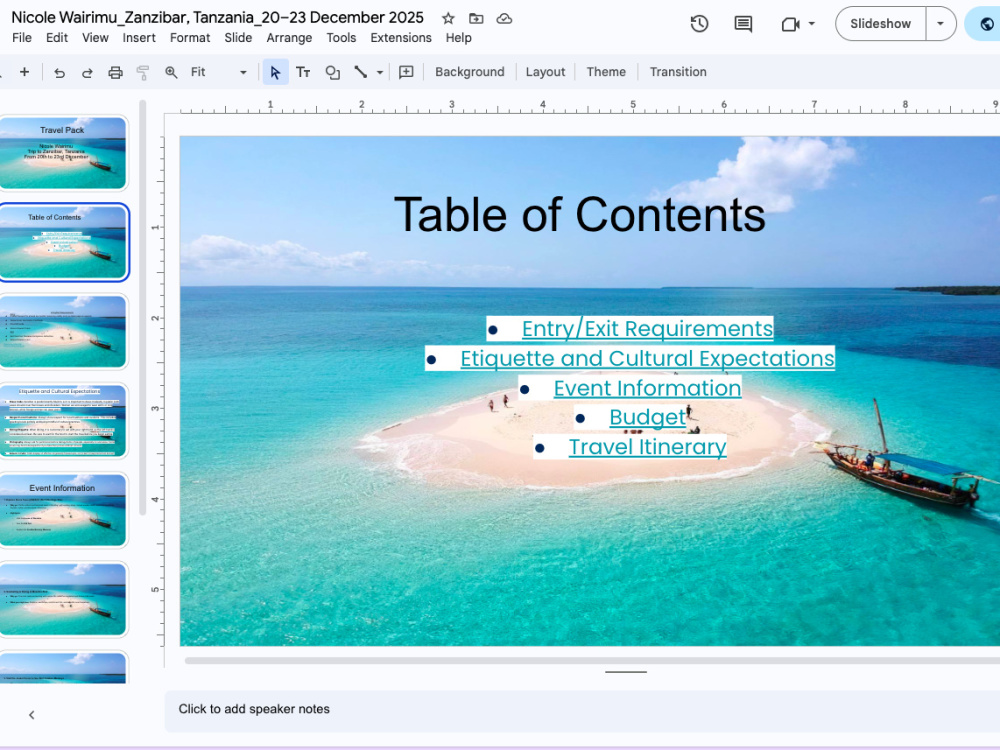Screen dimensions: 1000x750
Task: Add a comment from toolbar
Action: (x=406, y=72)
